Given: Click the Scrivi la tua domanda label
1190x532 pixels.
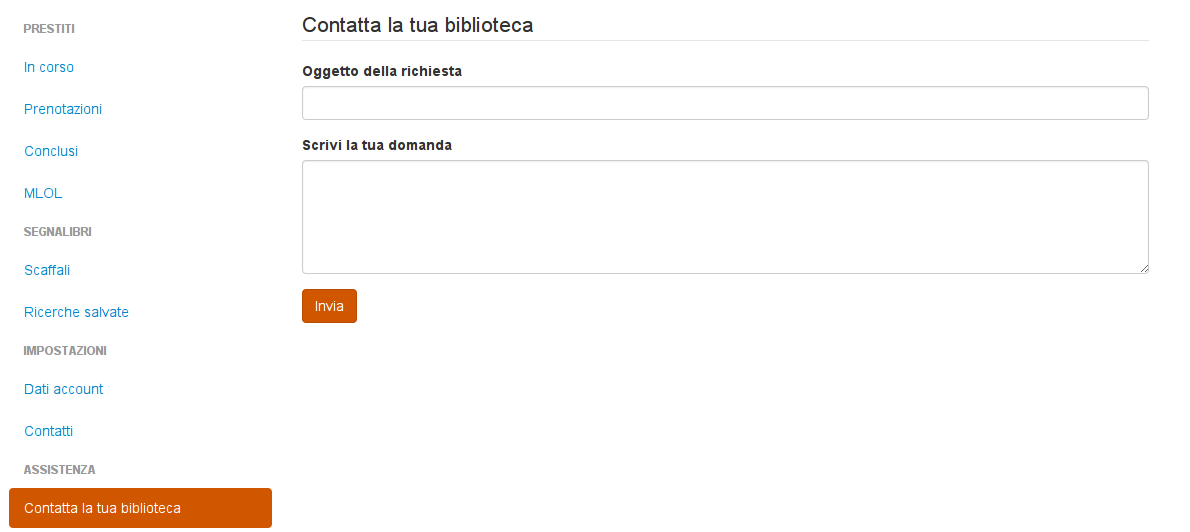Looking at the screenshot, I should click(377, 145).
